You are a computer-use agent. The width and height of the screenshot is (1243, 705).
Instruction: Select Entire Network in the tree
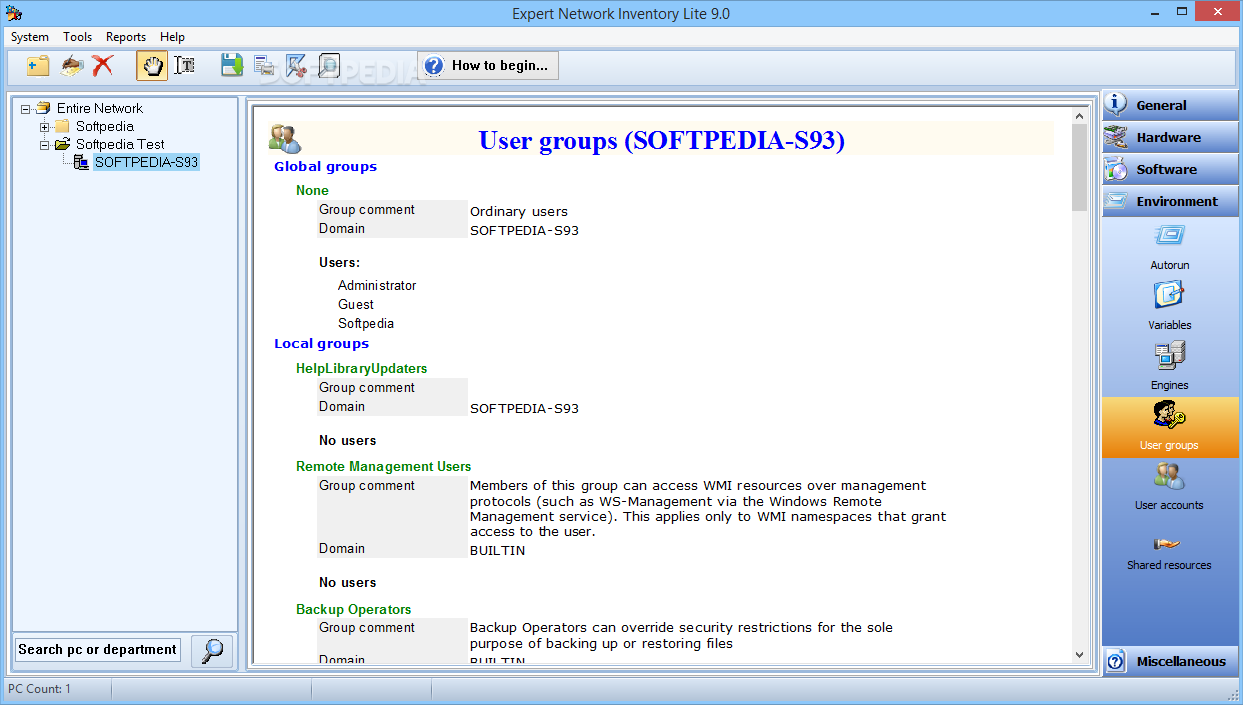pos(99,108)
